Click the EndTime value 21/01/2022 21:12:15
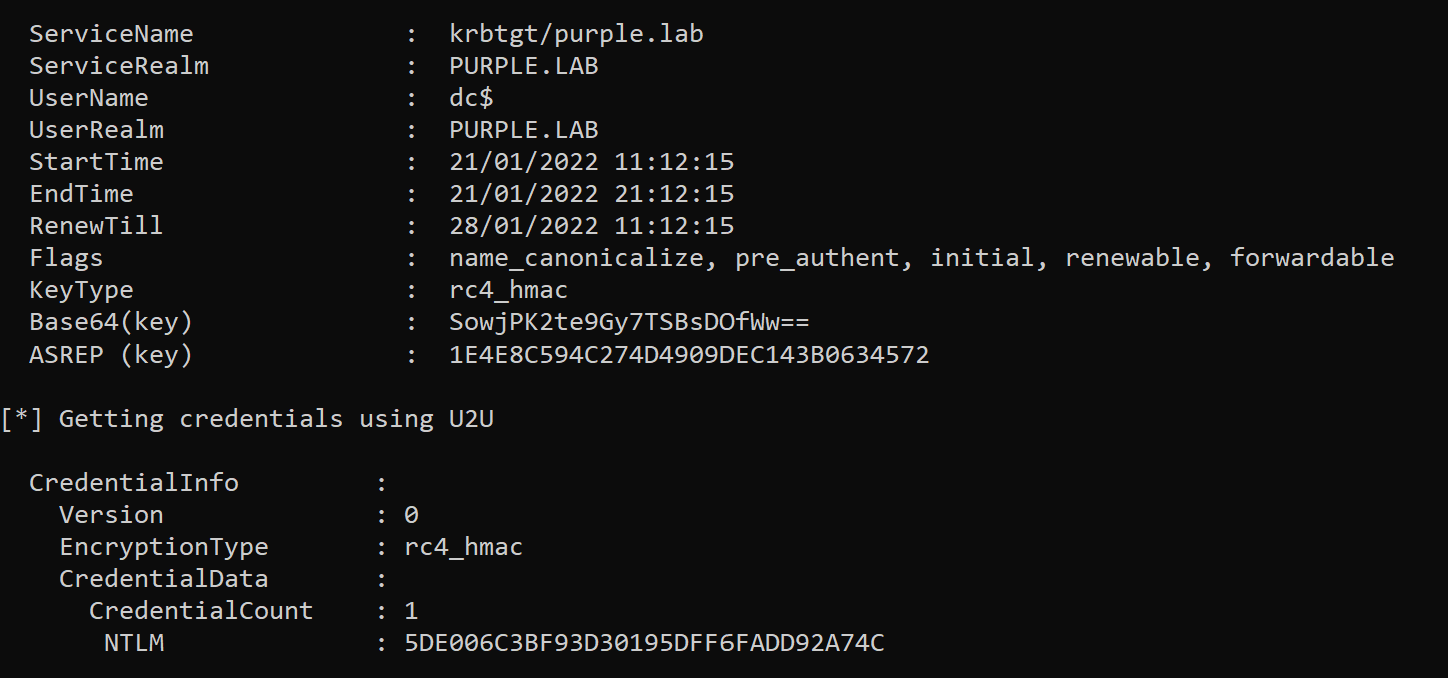 tap(591, 194)
